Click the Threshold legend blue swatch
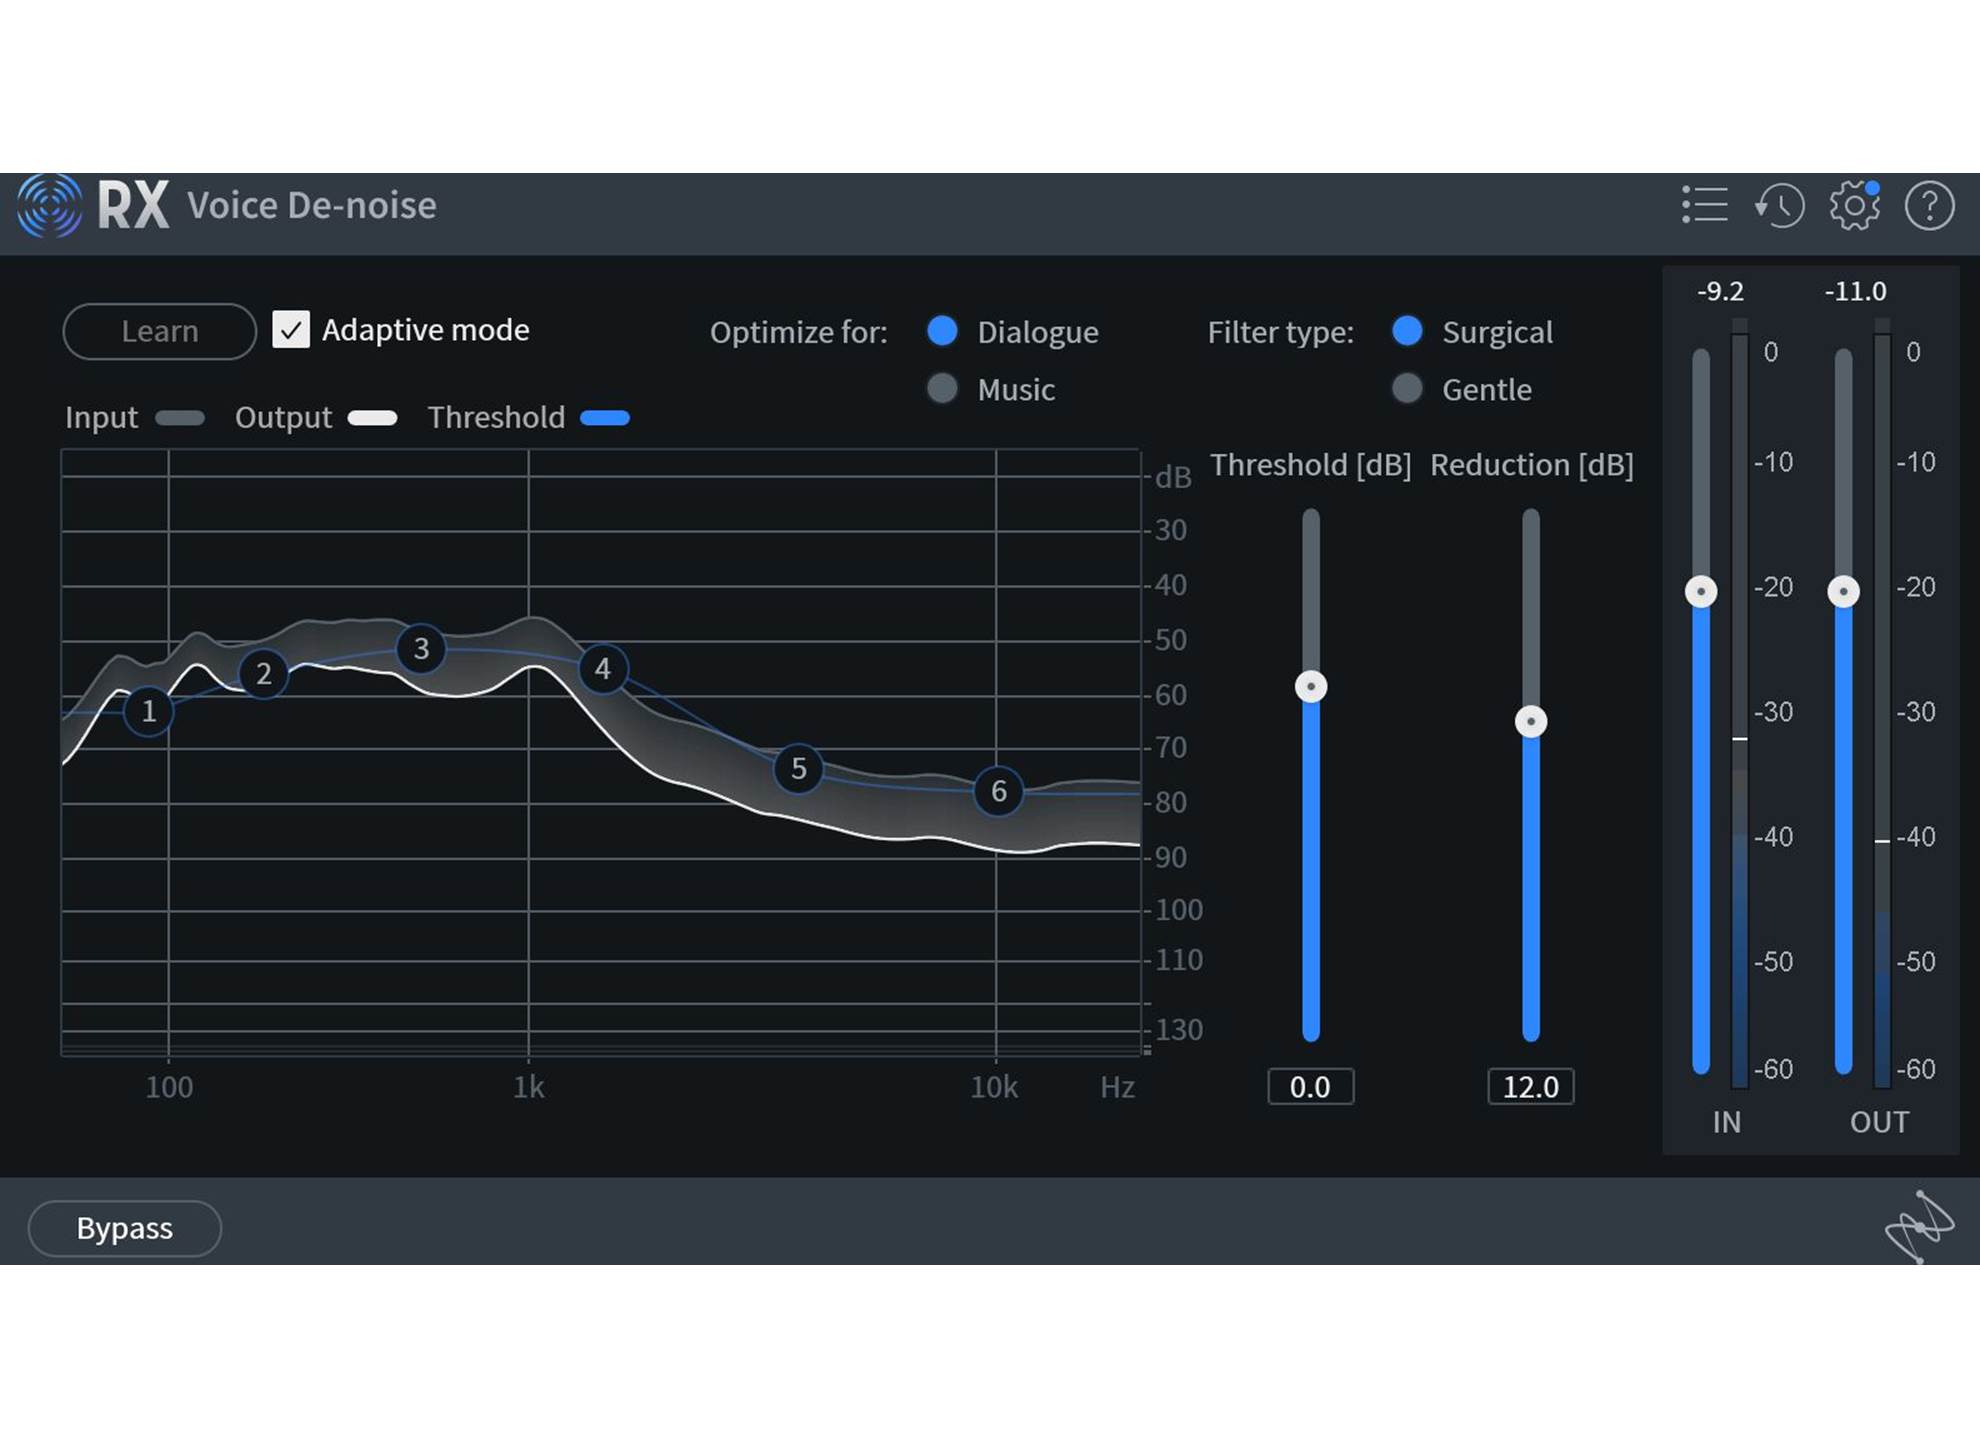The height and width of the screenshot is (1440, 1980). [x=605, y=418]
